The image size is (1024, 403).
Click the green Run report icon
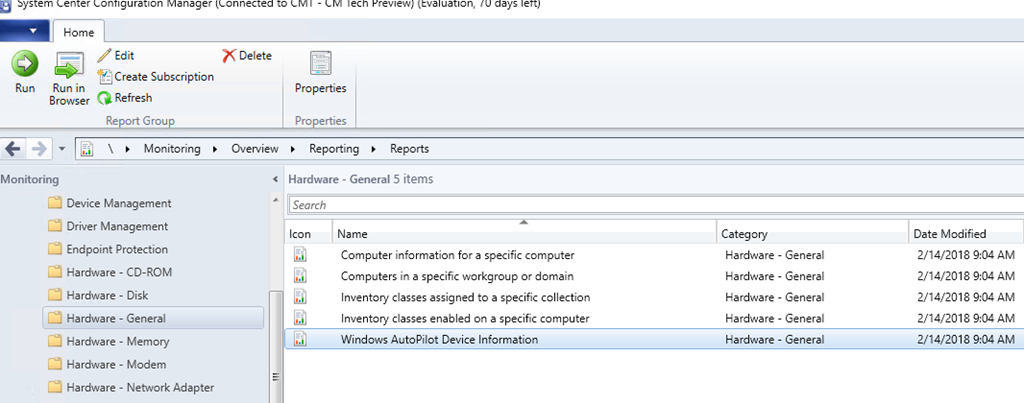pos(24,65)
